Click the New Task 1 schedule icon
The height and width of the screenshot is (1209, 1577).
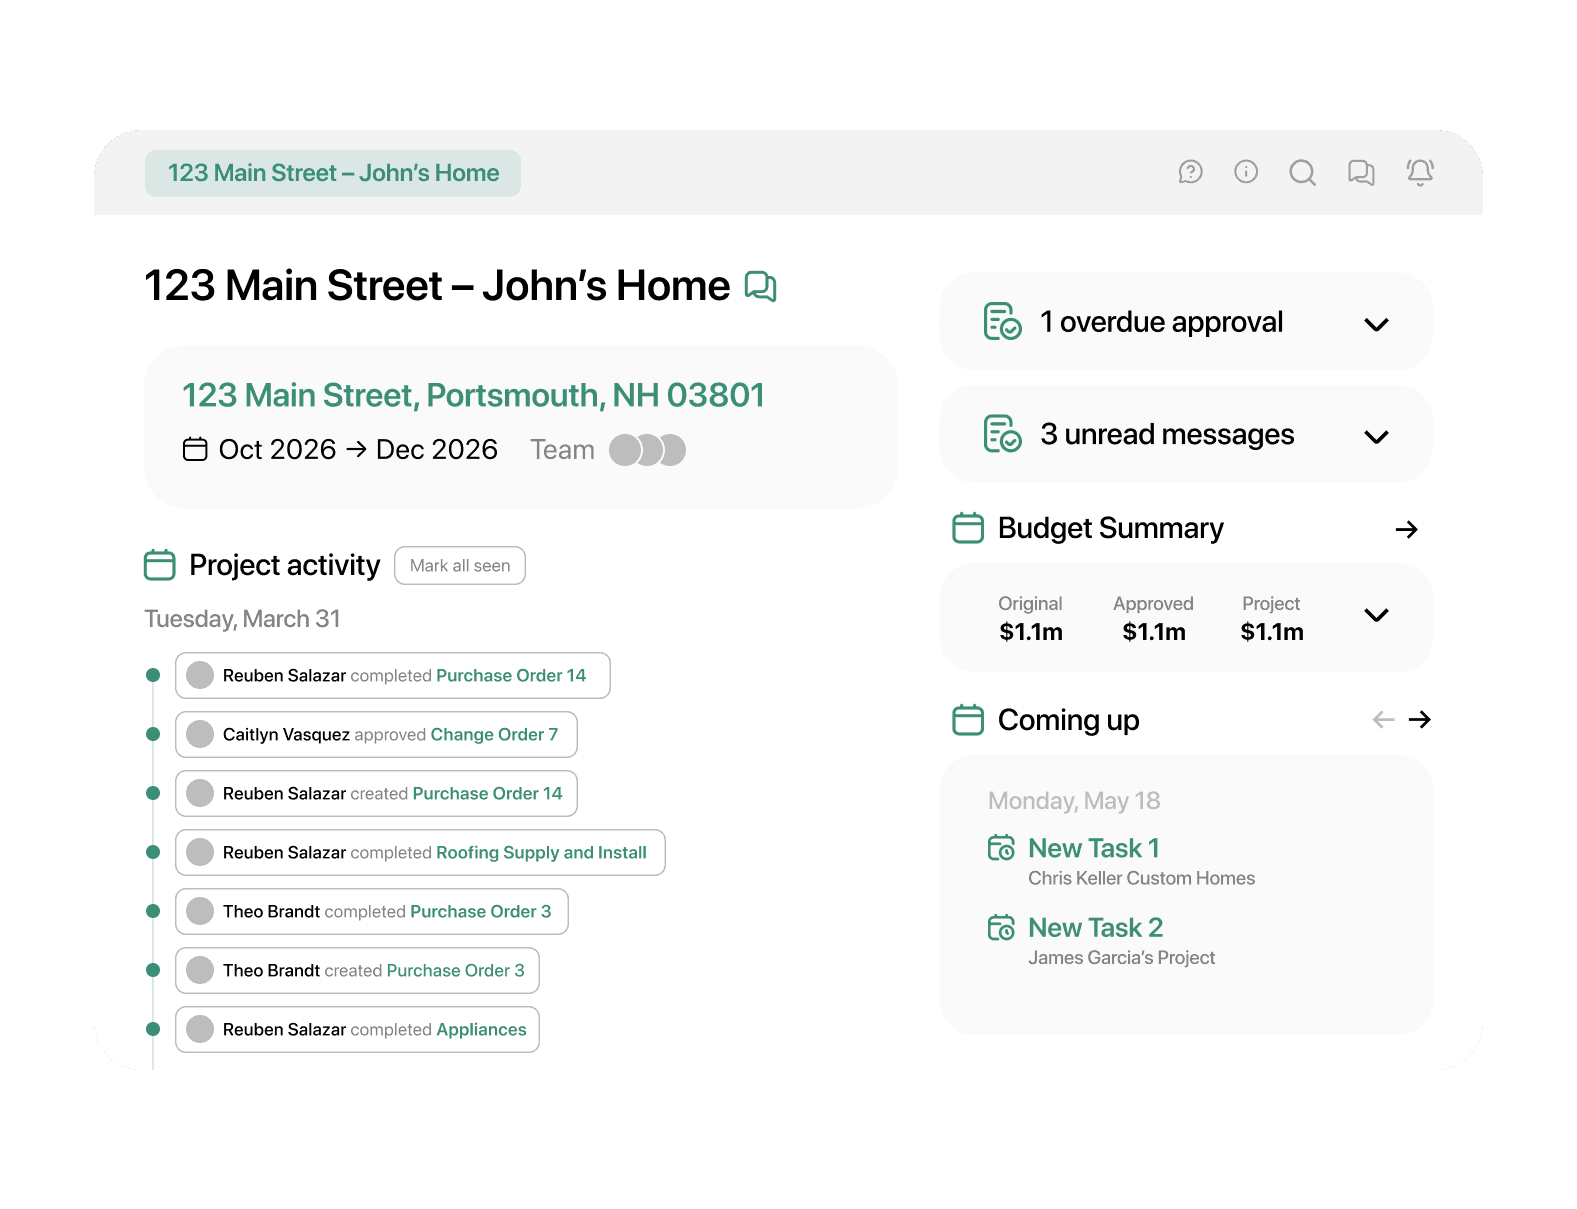[x=1001, y=848]
